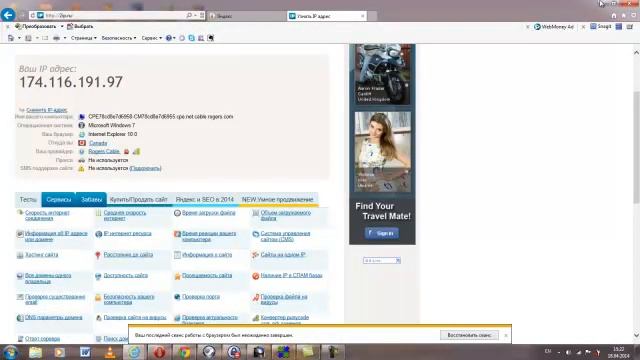640x360 pixels.
Task: Click the Выбрать toolbar button
Action: [80, 26]
